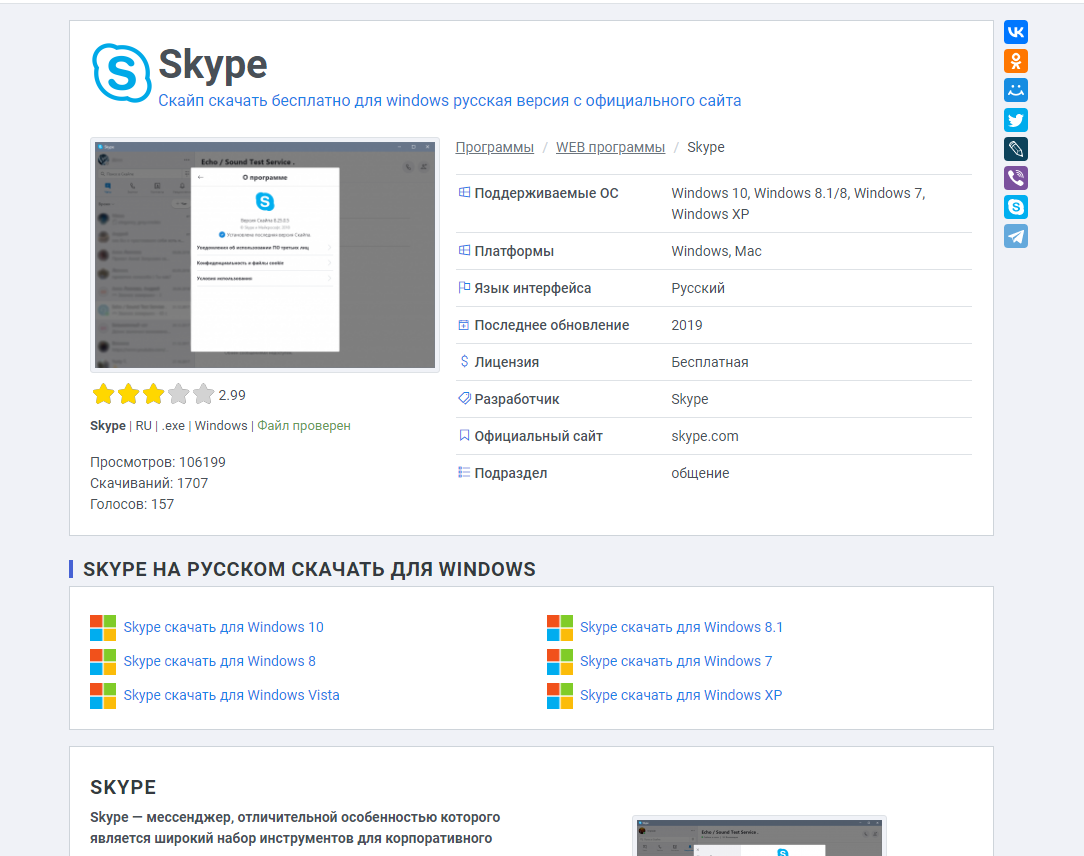Click heading SKYPE НА РУССКОМ СКАЧАТЬ
The height and width of the screenshot is (856, 1084).
point(309,569)
